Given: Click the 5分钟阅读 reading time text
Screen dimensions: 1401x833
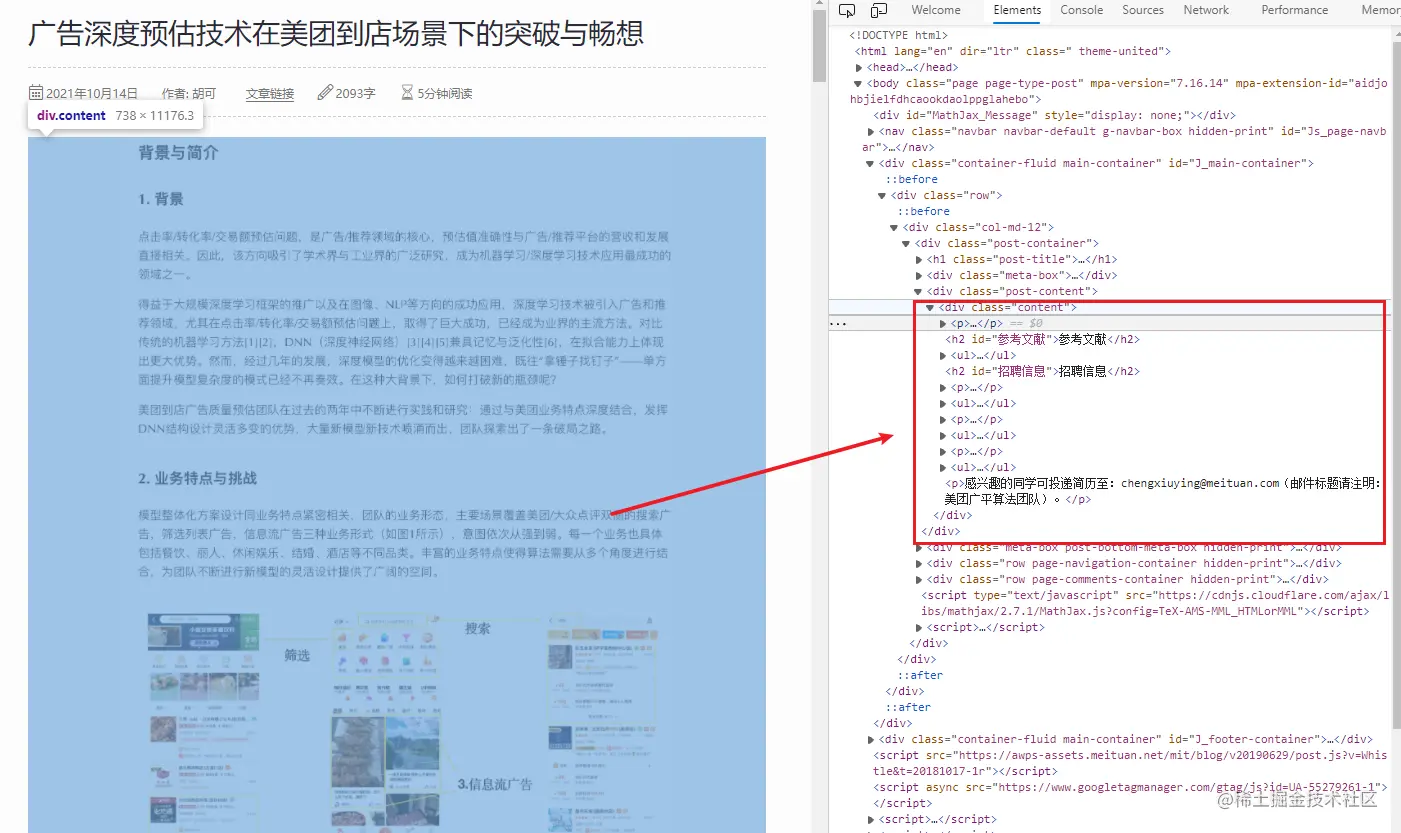Looking at the screenshot, I should [445, 94].
